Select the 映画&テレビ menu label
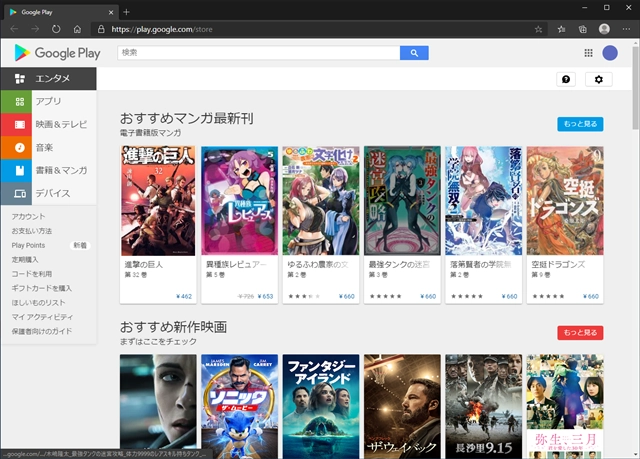This screenshot has width=640, height=459. [61, 124]
